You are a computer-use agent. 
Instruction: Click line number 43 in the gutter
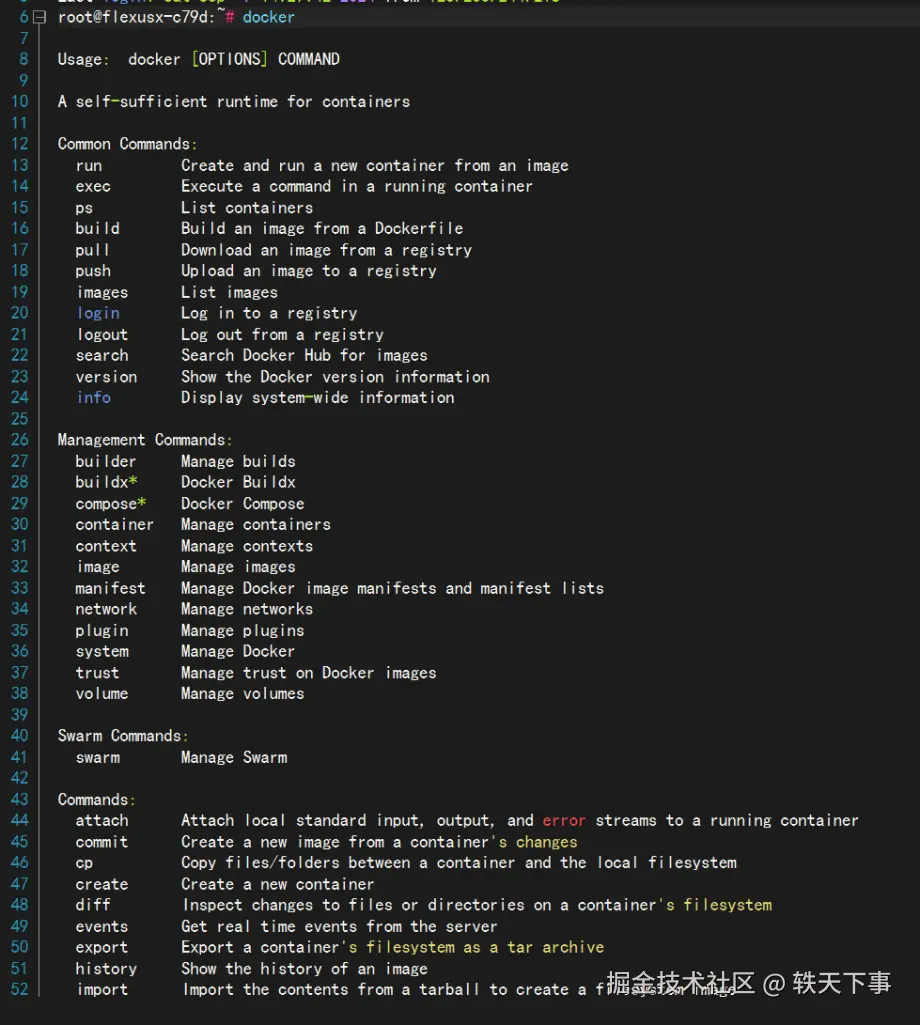[x=20, y=800]
